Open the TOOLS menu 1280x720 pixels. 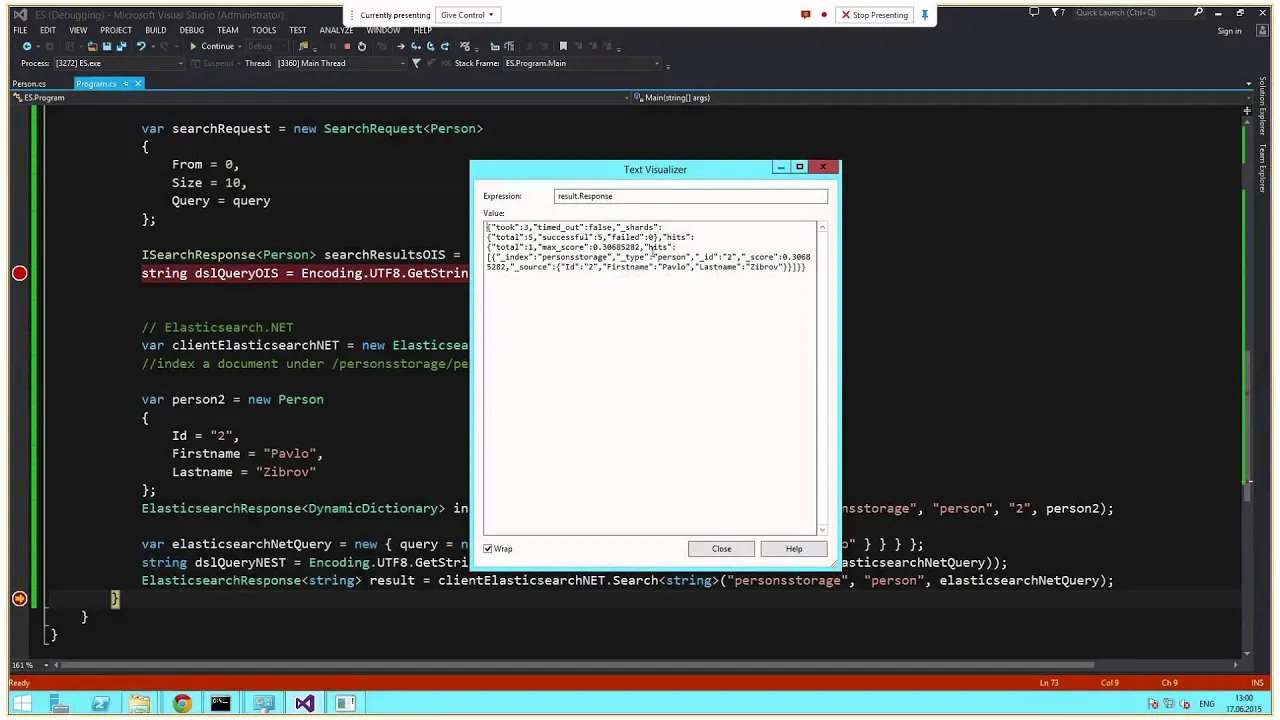[264, 30]
